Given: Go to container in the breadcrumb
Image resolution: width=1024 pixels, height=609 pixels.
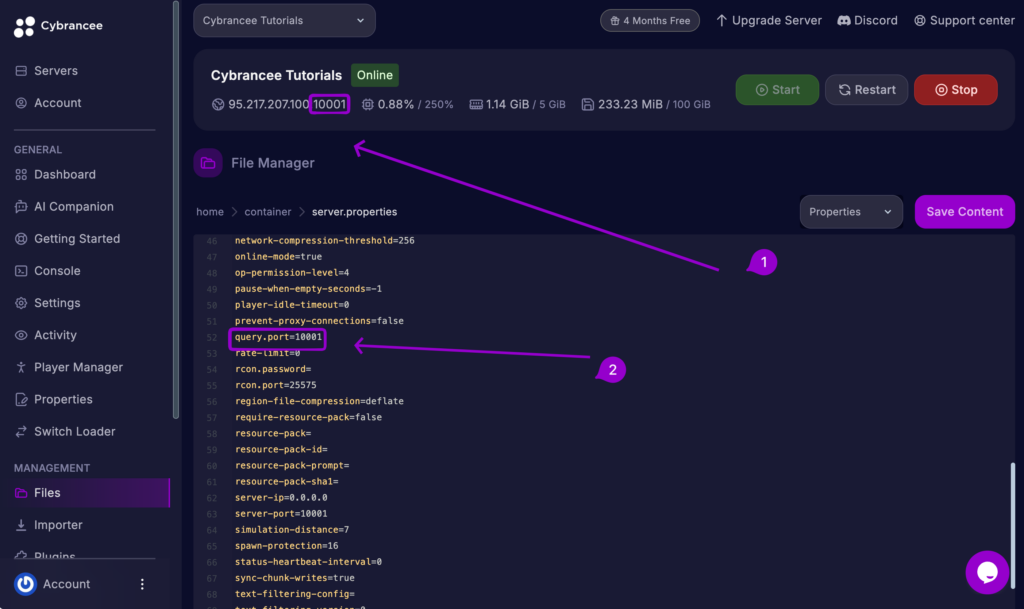Looking at the screenshot, I should (x=268, y=212).
